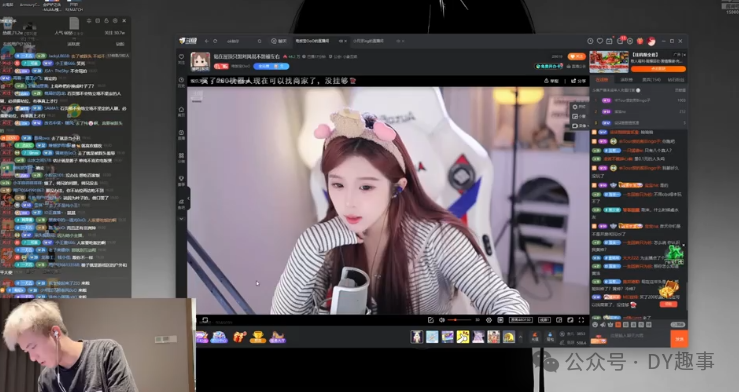Click the 举报 report icon above the video
This screenshot has width=739, height=392.
tap(551, 81)
